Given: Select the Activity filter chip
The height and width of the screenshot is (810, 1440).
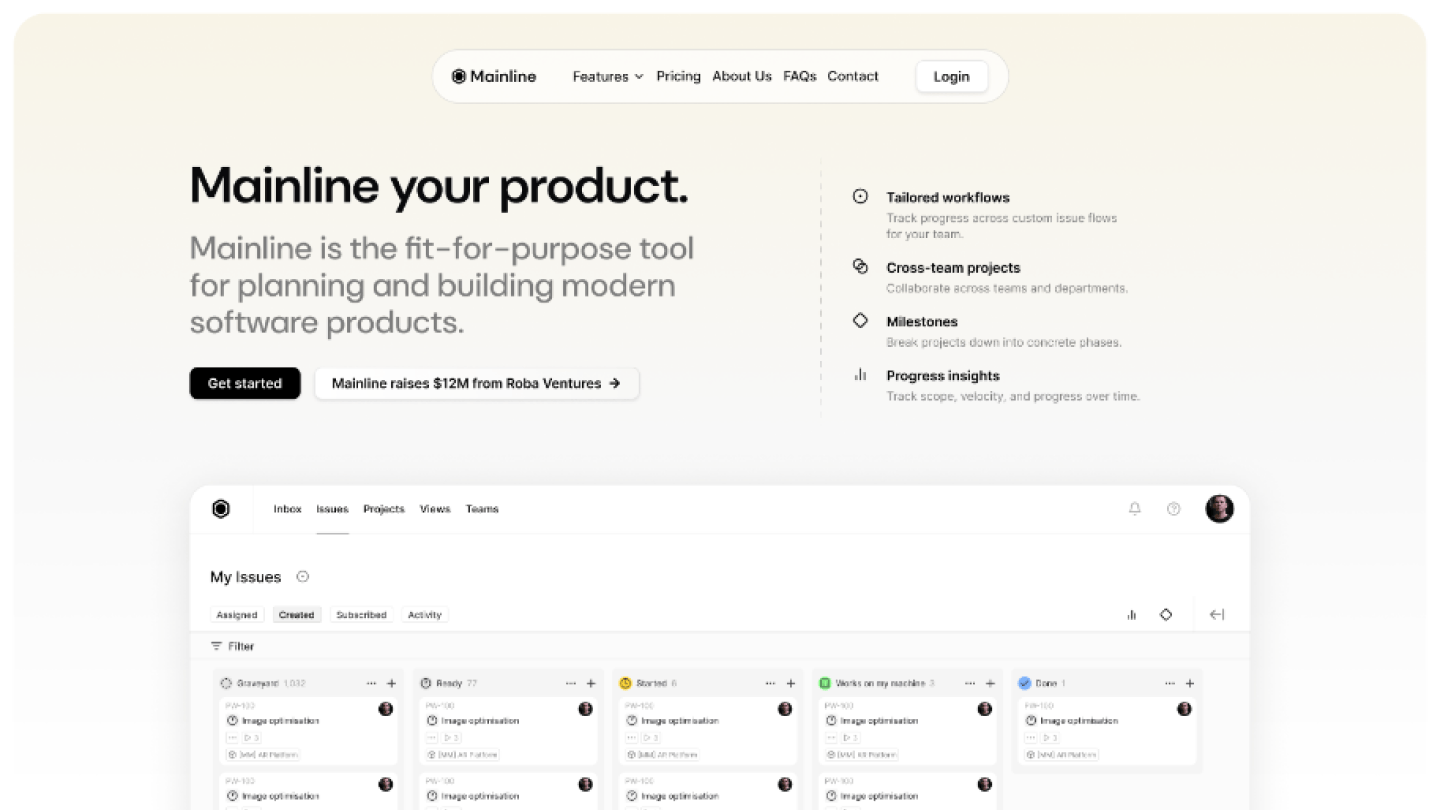Looking at the screenshot, I should click(425, 615).
